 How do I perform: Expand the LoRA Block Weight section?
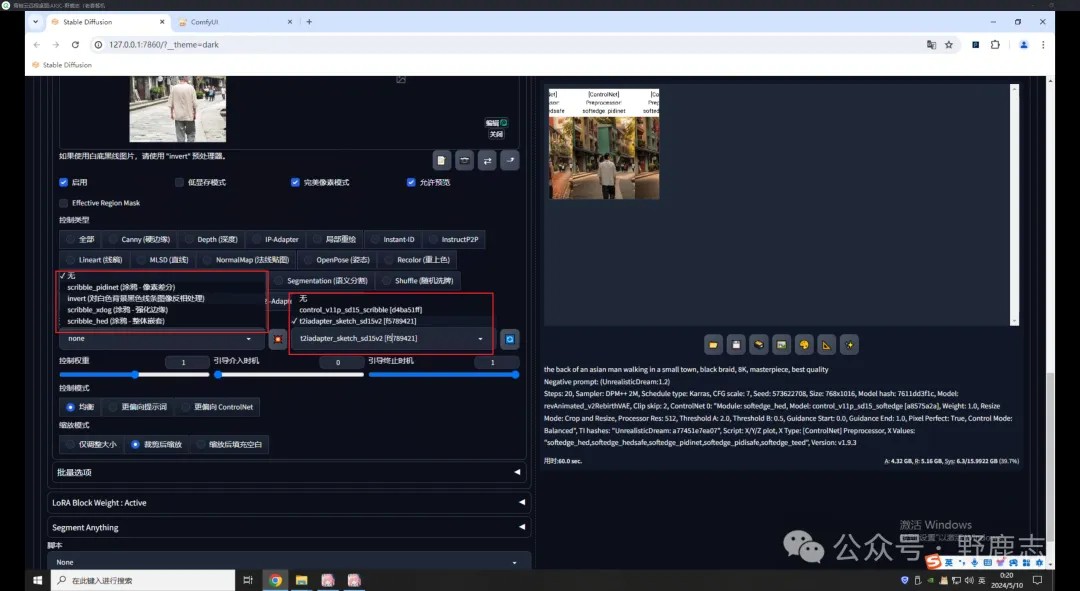[x=288, y=503]
